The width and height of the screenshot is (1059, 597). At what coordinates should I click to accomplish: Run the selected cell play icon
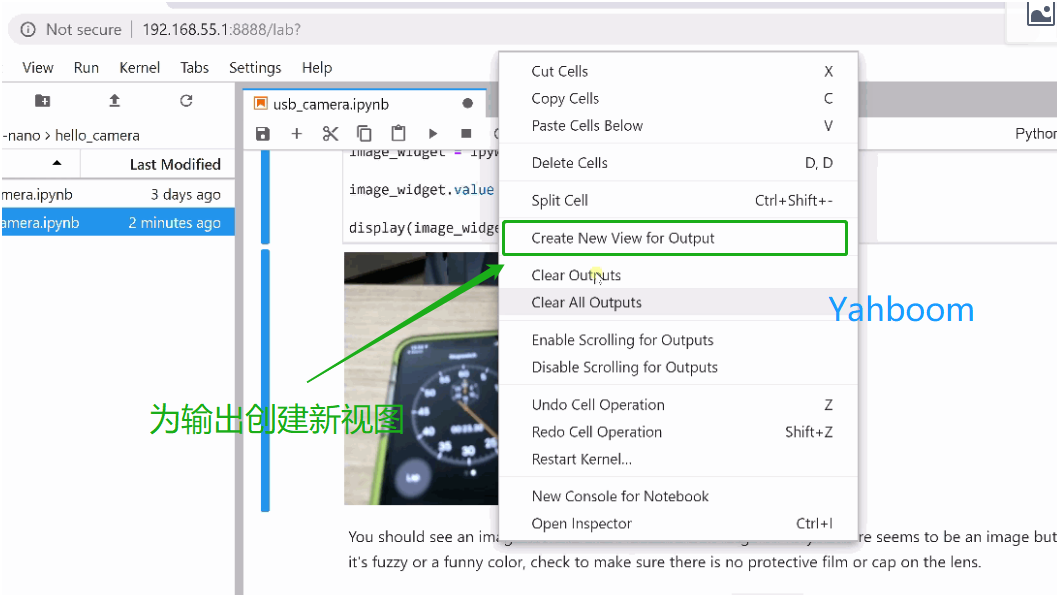click(x=433, y=134)
